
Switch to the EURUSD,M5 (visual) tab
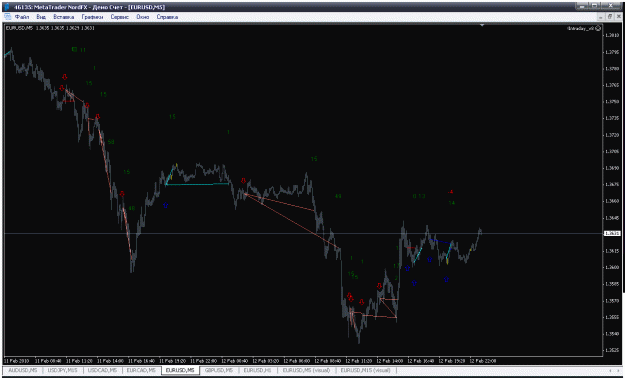click(306, 370)
